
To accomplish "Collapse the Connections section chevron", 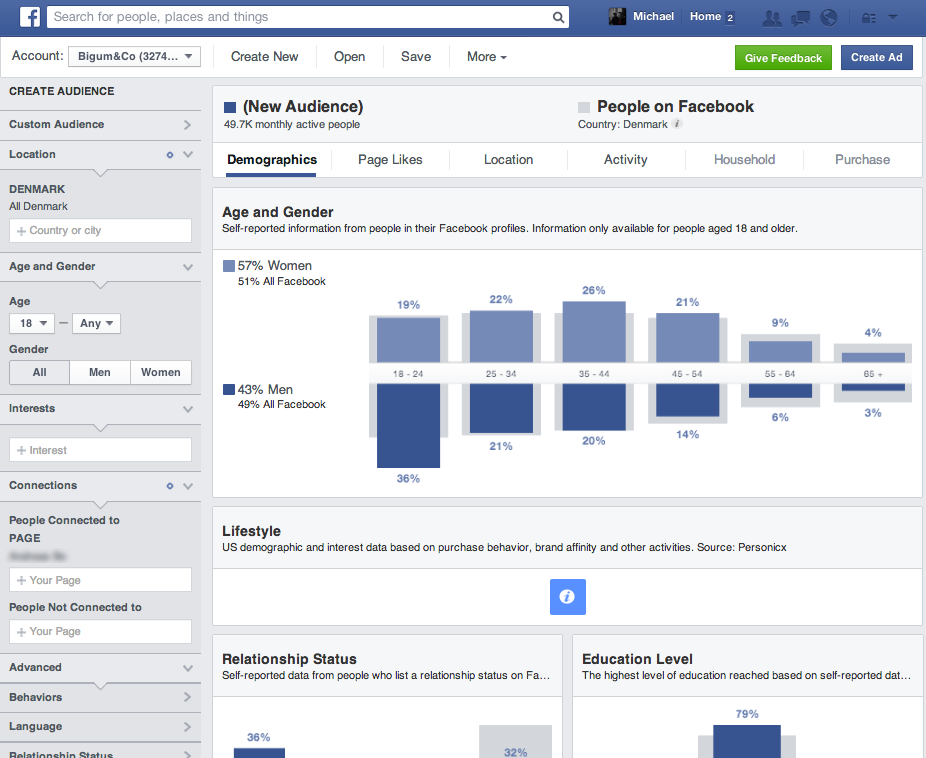I will point(188,486).
